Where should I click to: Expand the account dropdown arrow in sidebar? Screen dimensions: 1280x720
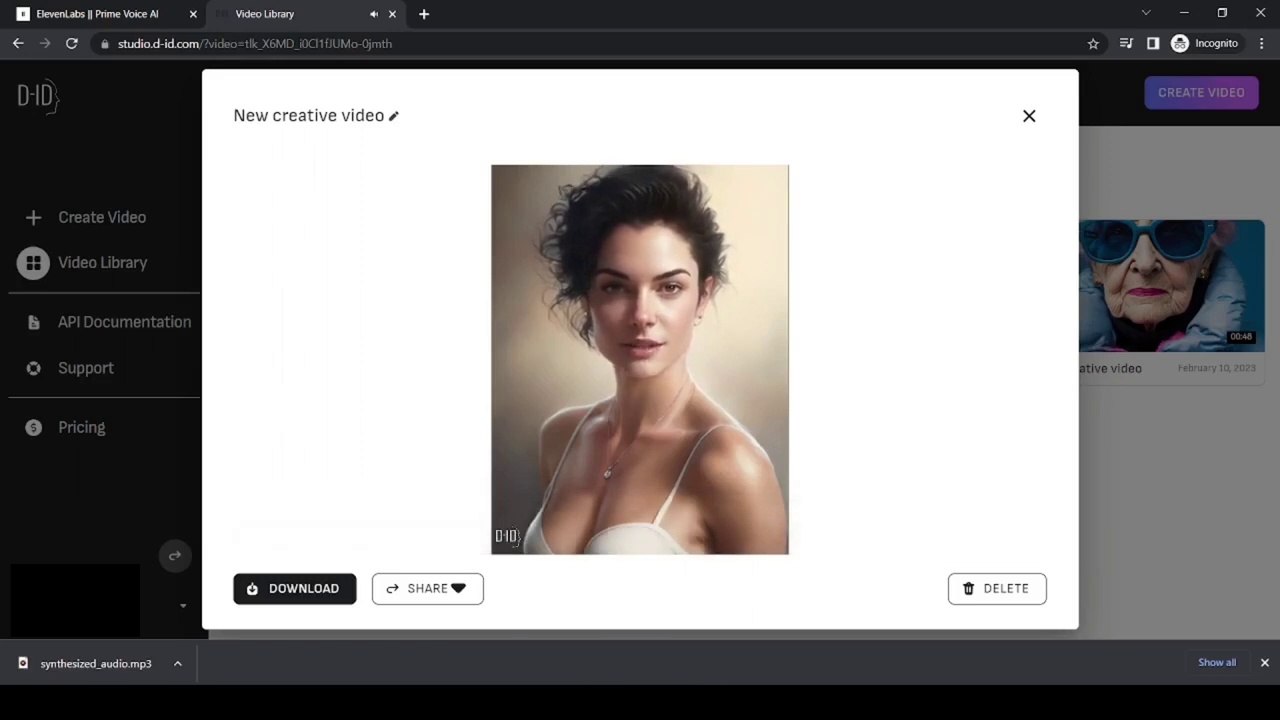tap(183, 606)
